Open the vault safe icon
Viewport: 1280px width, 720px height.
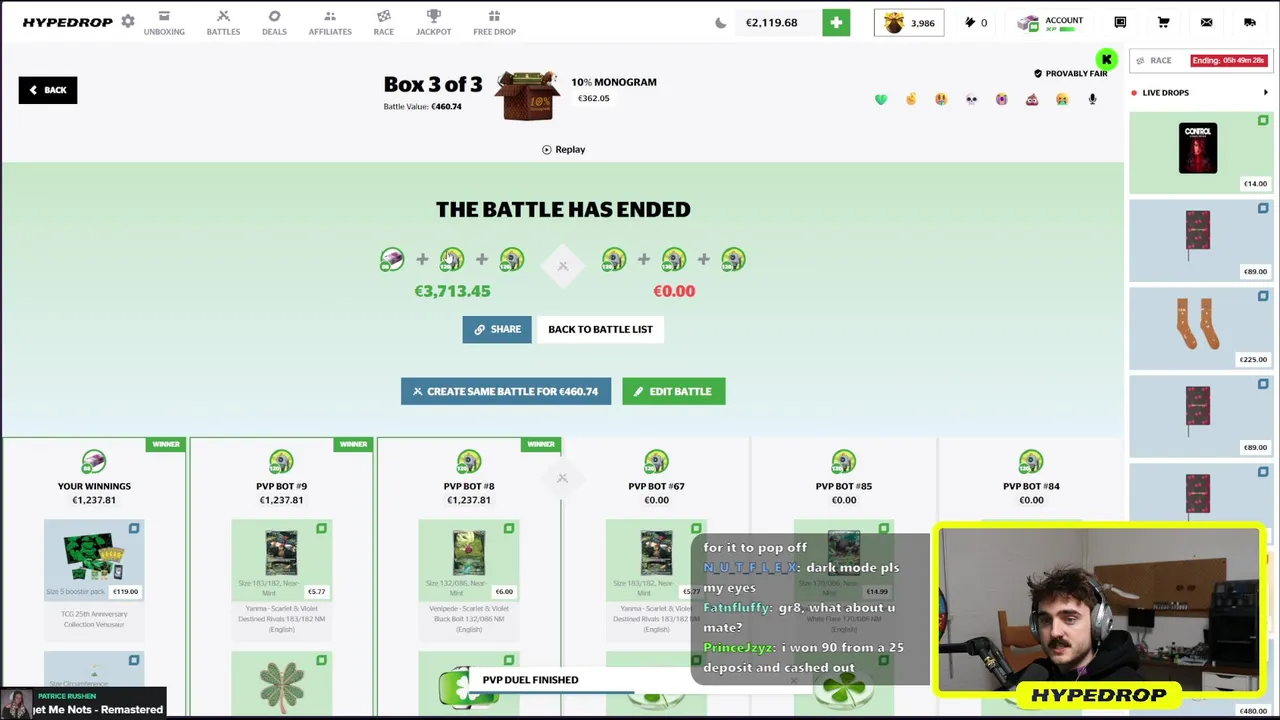point(1120,22)
